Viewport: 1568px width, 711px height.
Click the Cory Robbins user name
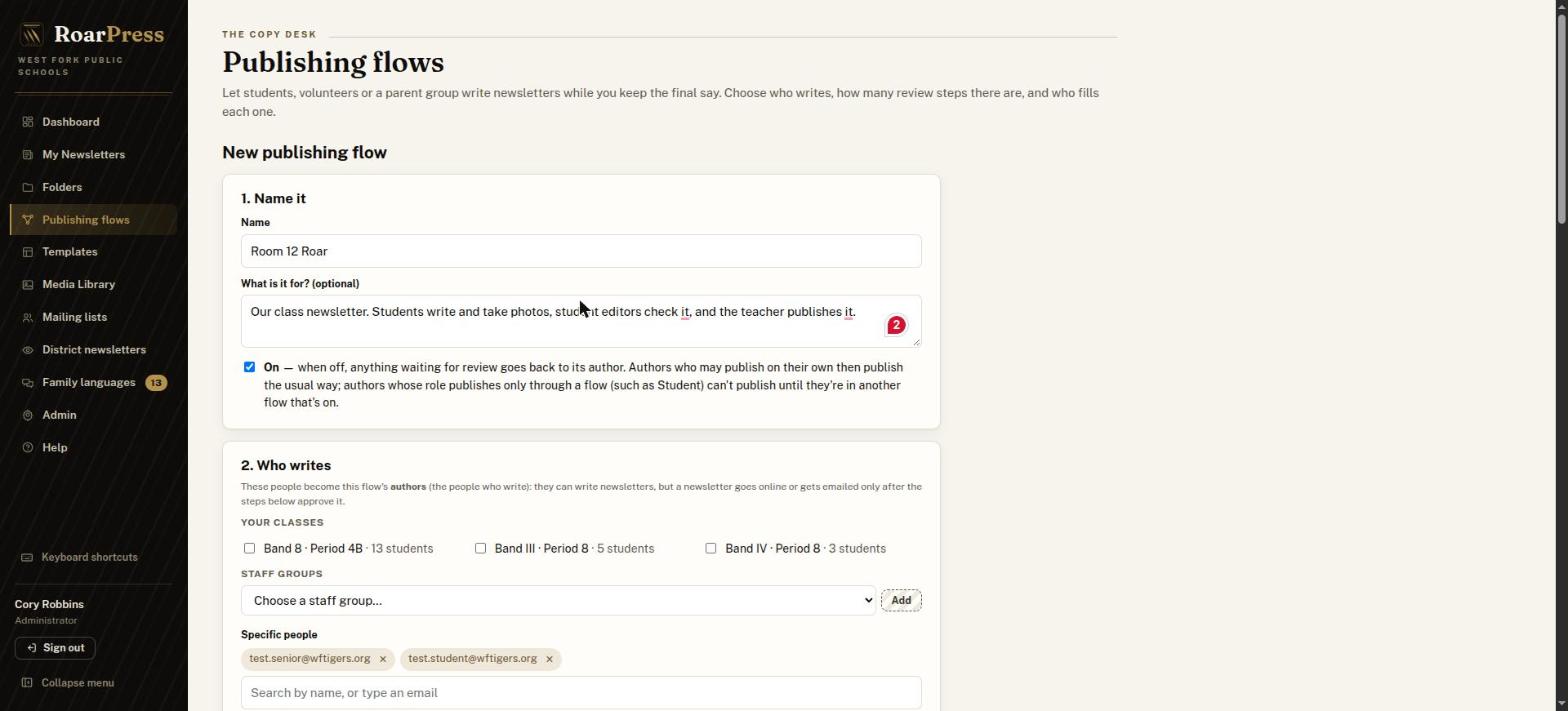[x=49, y=605]
